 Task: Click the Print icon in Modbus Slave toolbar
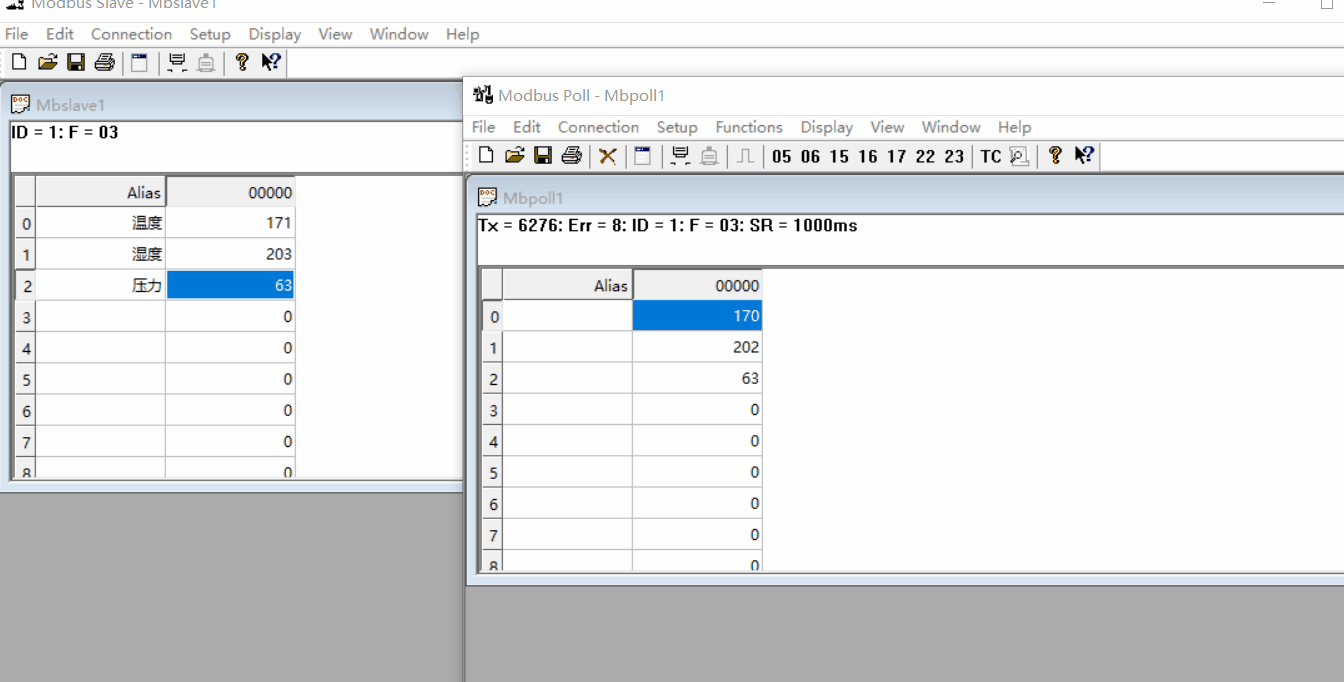click(x=105, y=62)
